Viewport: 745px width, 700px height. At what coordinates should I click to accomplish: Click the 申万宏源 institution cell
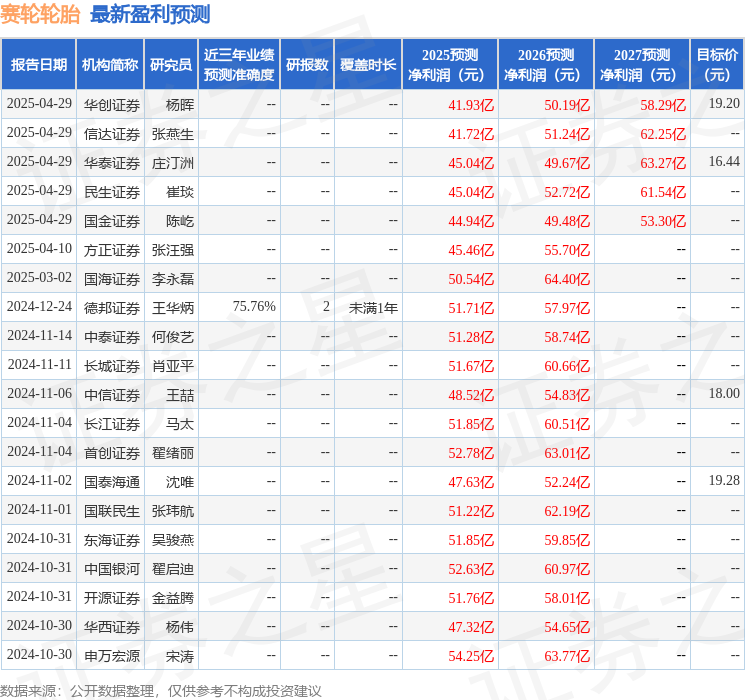pyautogui.click(x=112, y=656)
